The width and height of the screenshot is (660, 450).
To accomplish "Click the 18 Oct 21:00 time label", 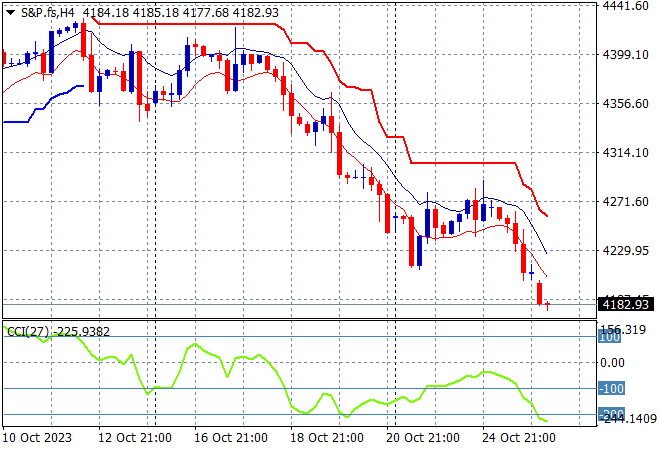I will coord(327,438).
